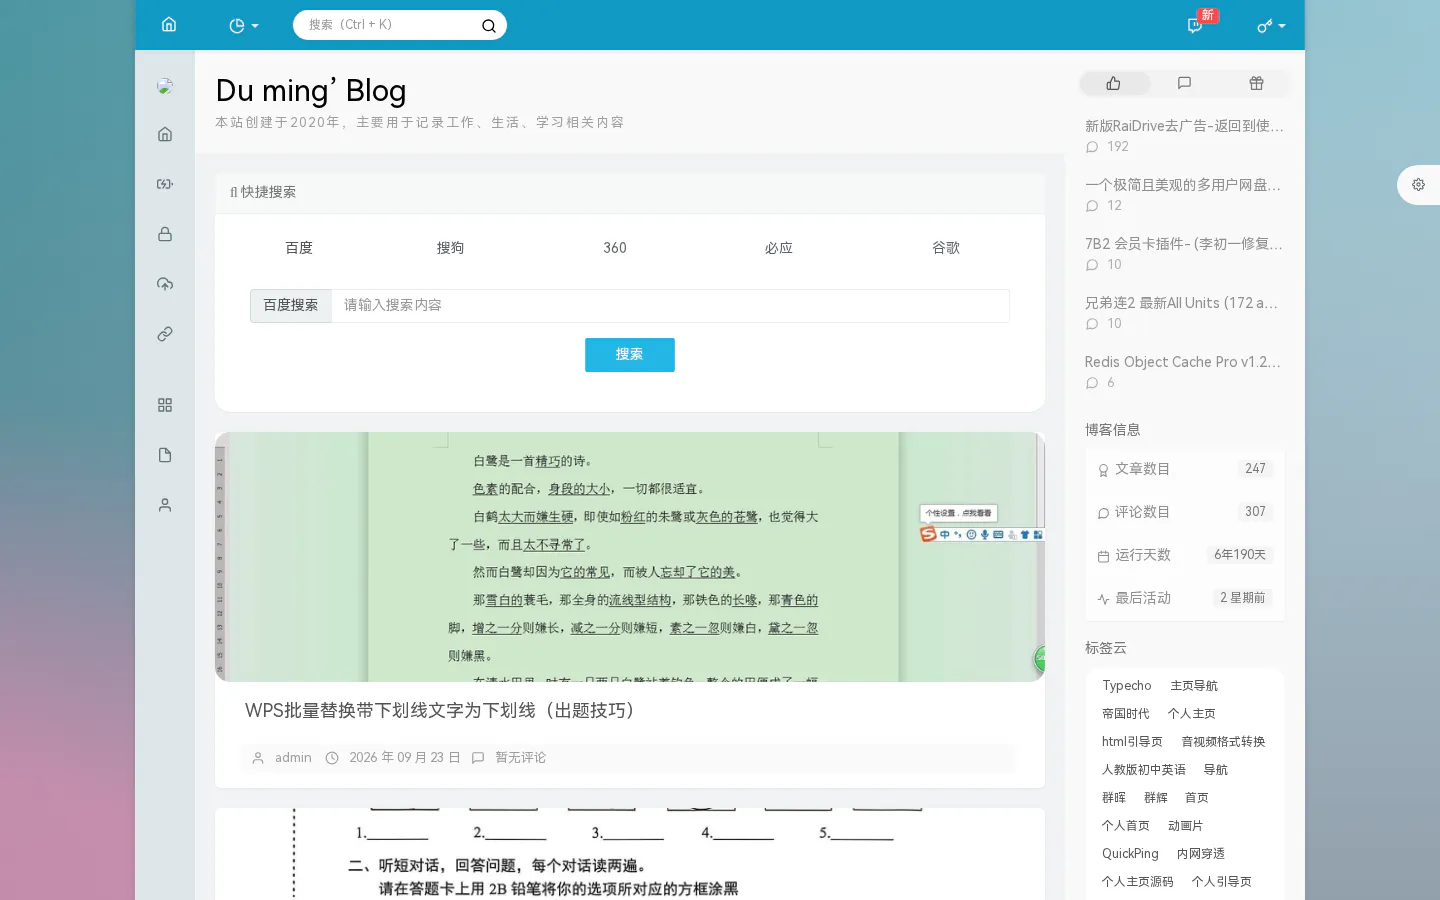This screenshot has height=900, width=1440.
Task: Select the 必应 search engine tab
Action: (779, 248)
